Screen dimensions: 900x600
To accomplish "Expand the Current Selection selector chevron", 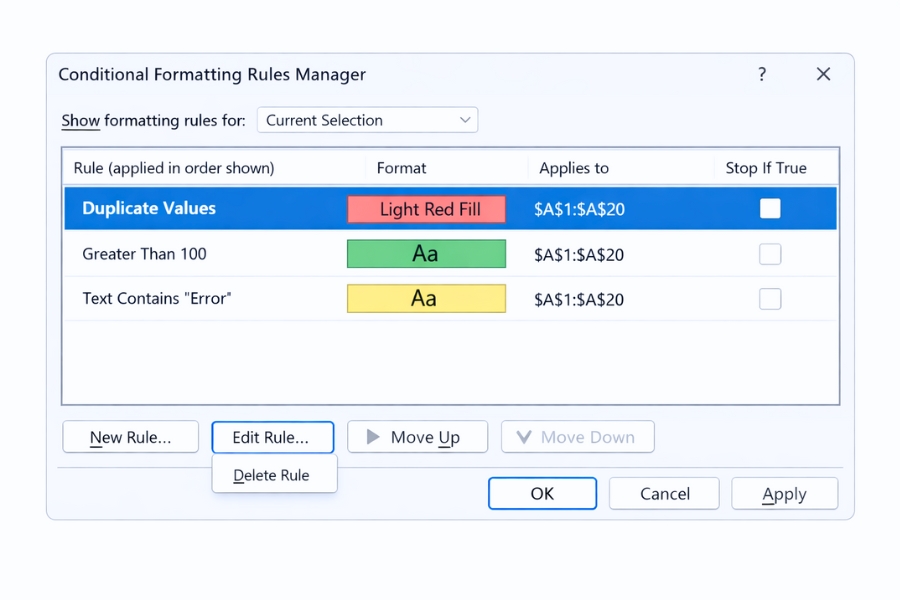I will 465,119.
